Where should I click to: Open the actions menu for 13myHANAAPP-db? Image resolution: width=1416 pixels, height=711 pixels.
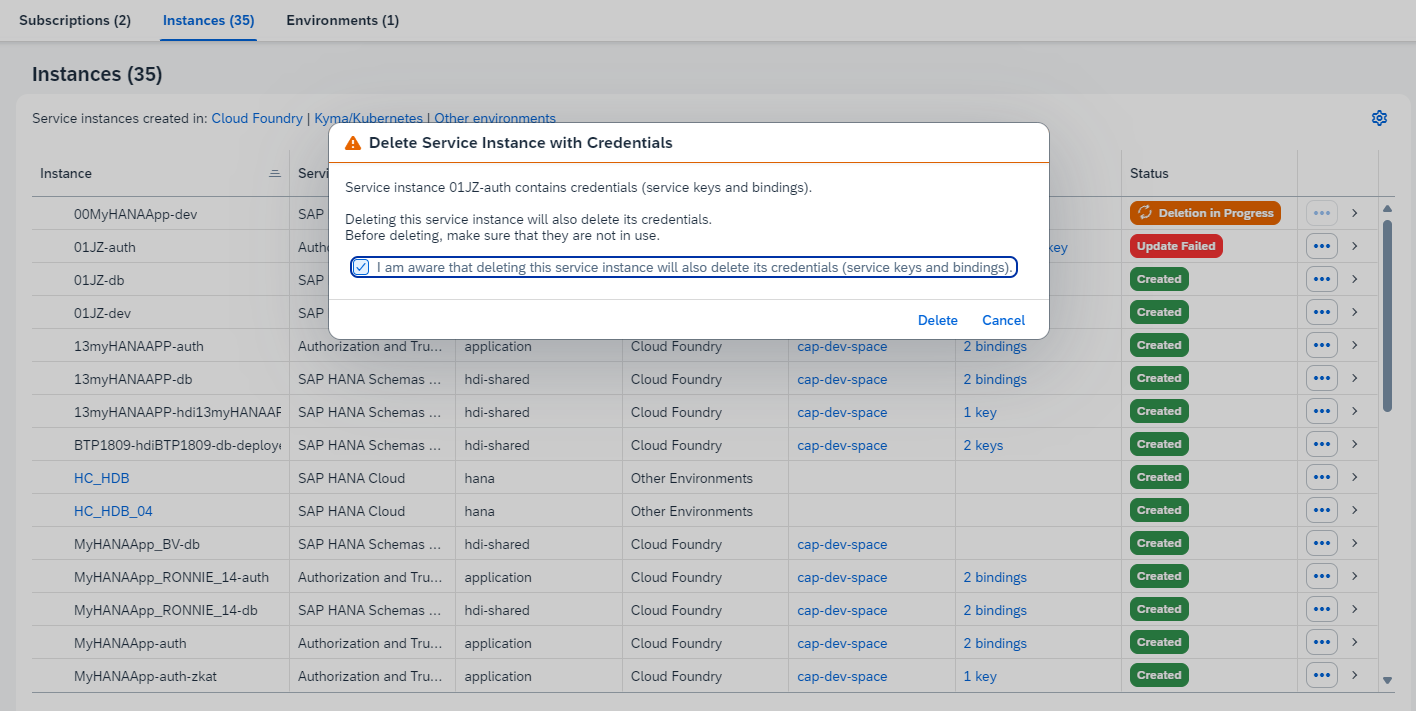click(x=1321, y=378)
